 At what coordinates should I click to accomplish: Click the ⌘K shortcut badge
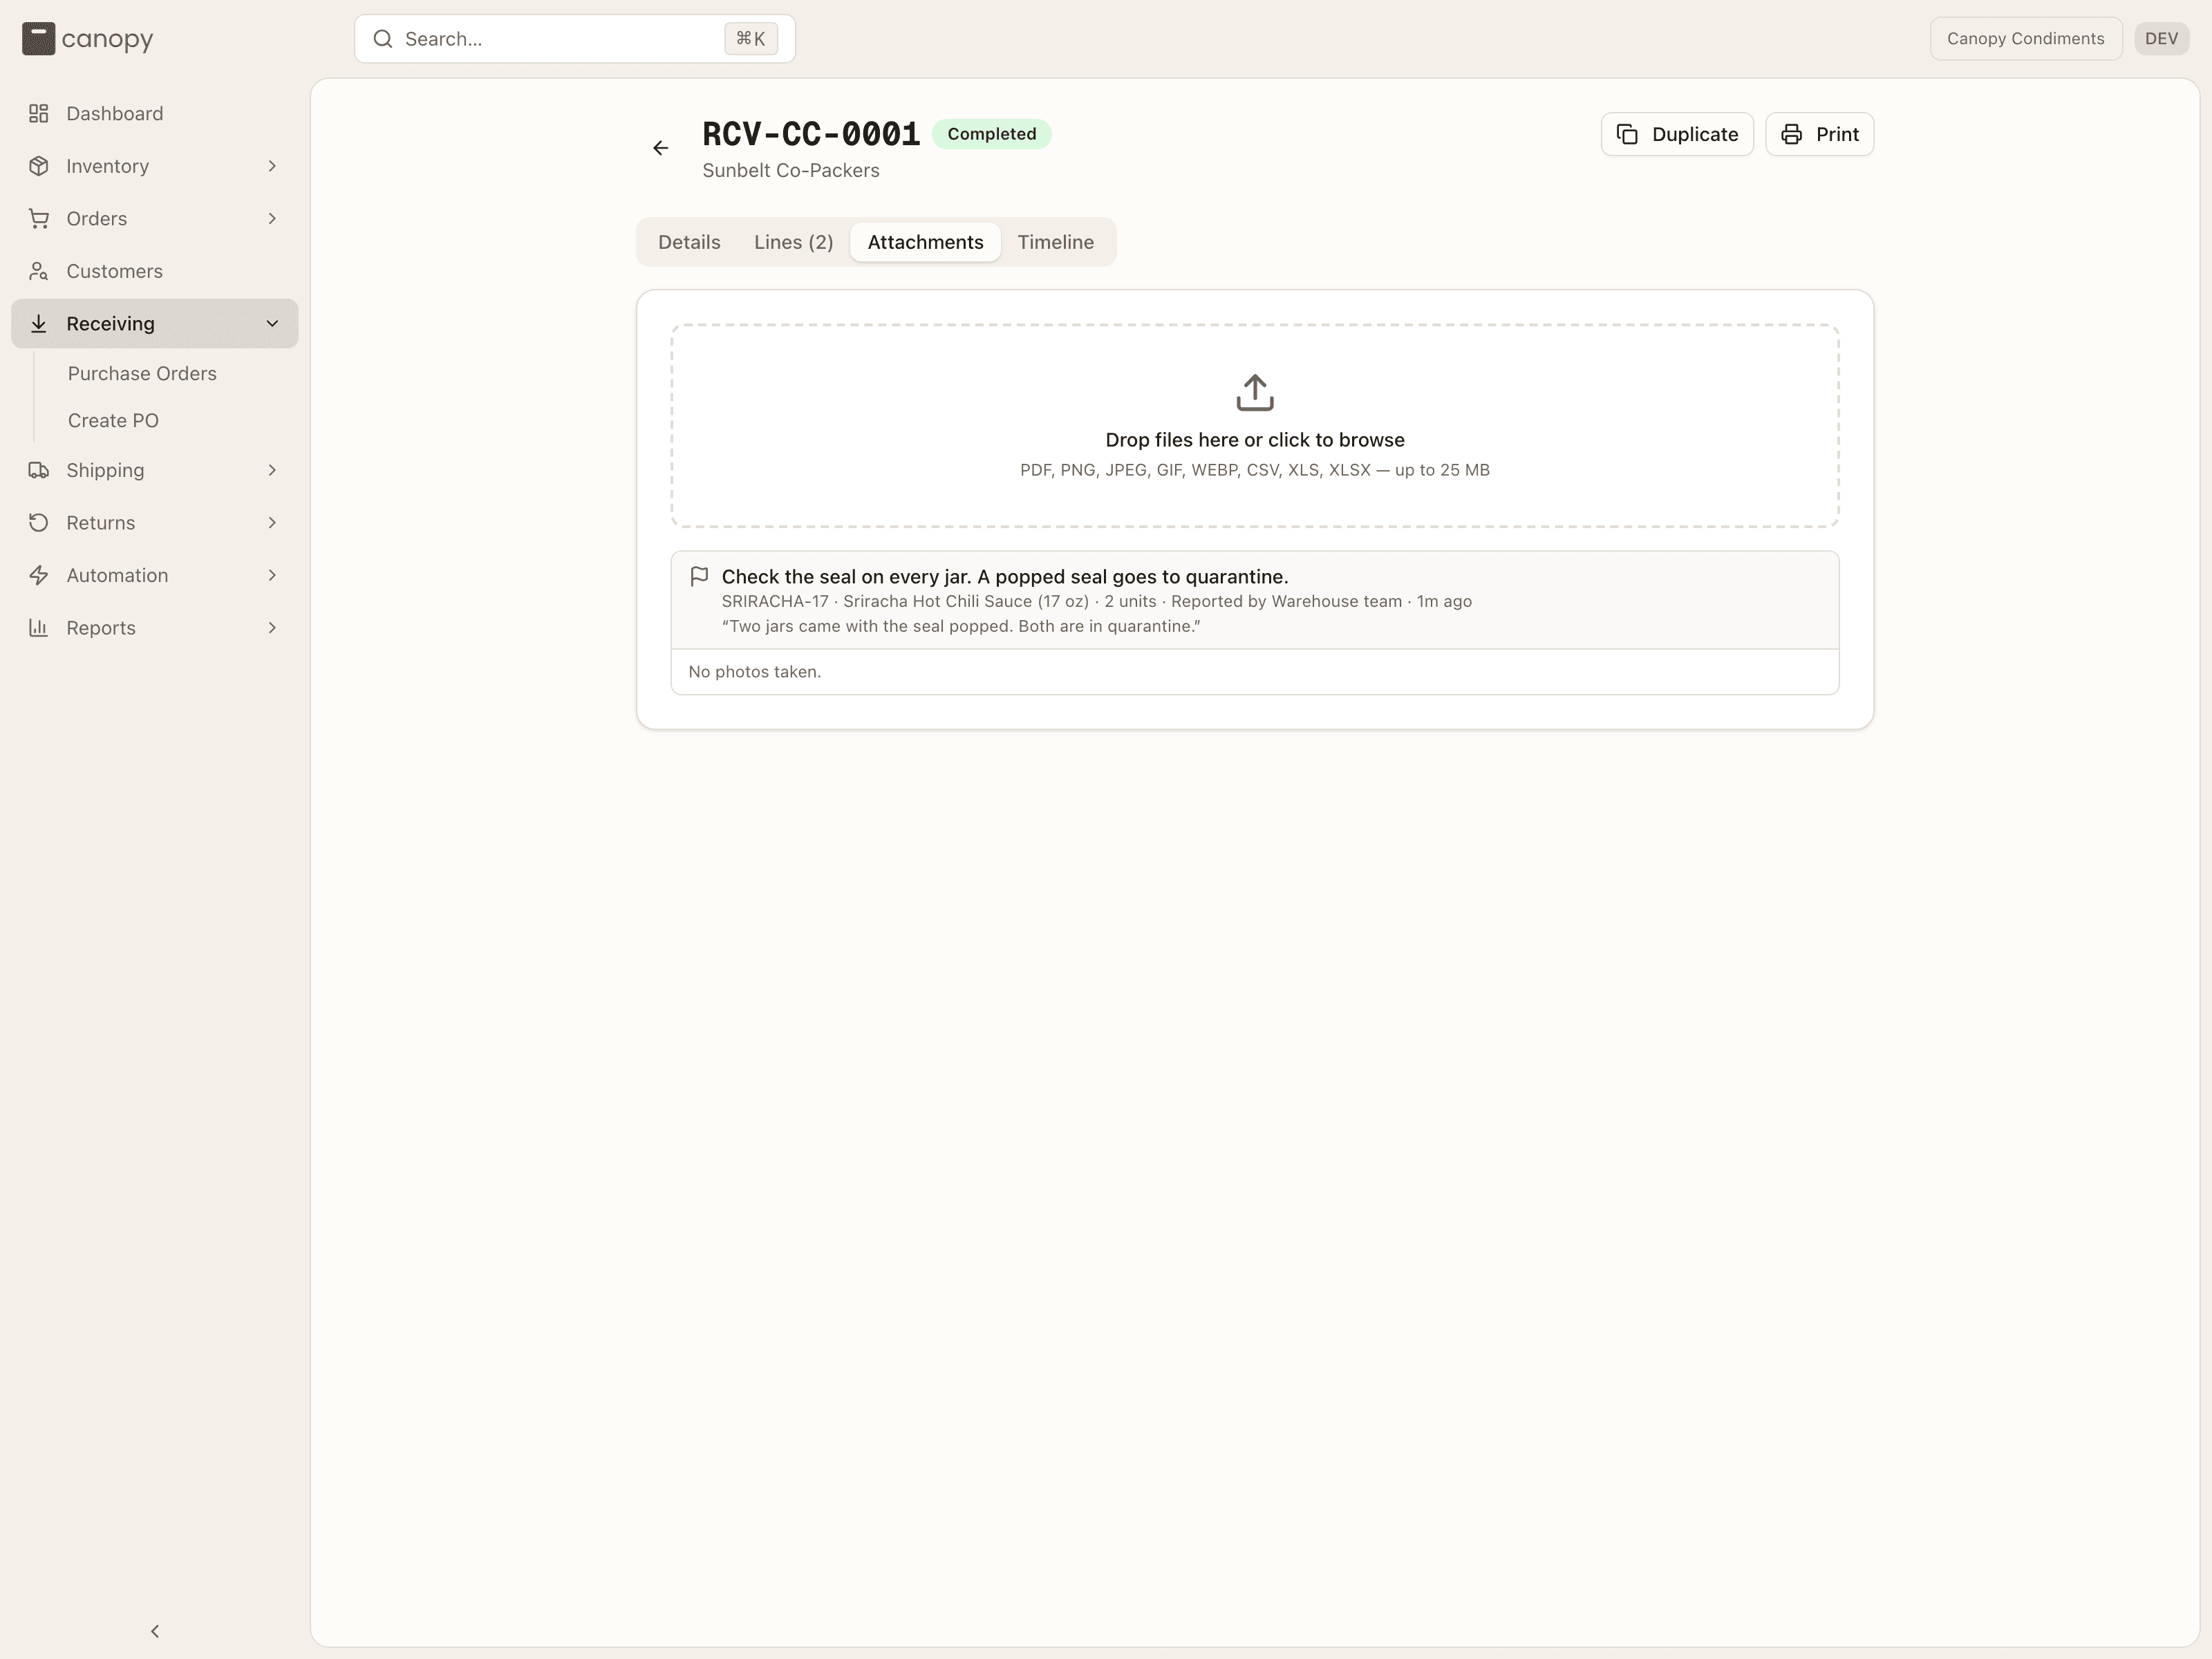coord(751,39)
